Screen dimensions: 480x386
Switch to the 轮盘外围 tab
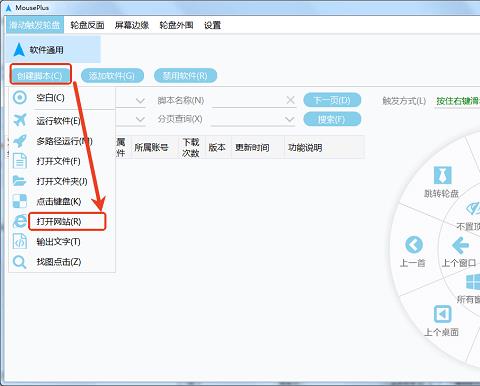[x=176, y=25]
